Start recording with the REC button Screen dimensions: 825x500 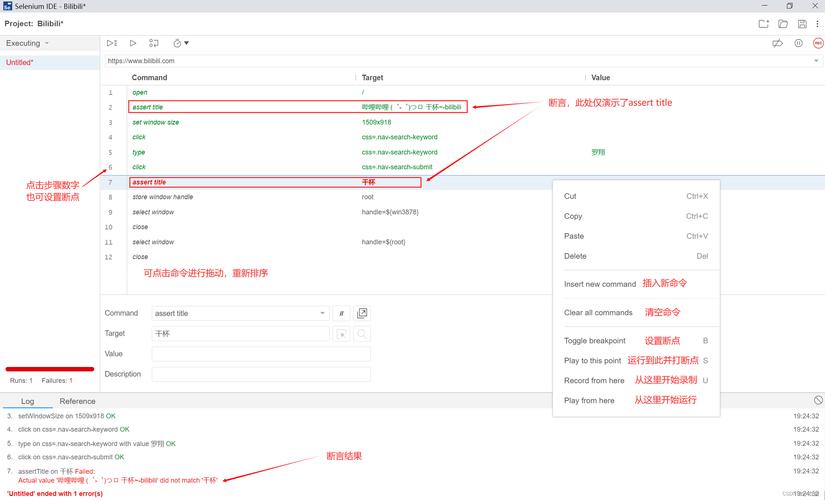[x=818, y=43]
